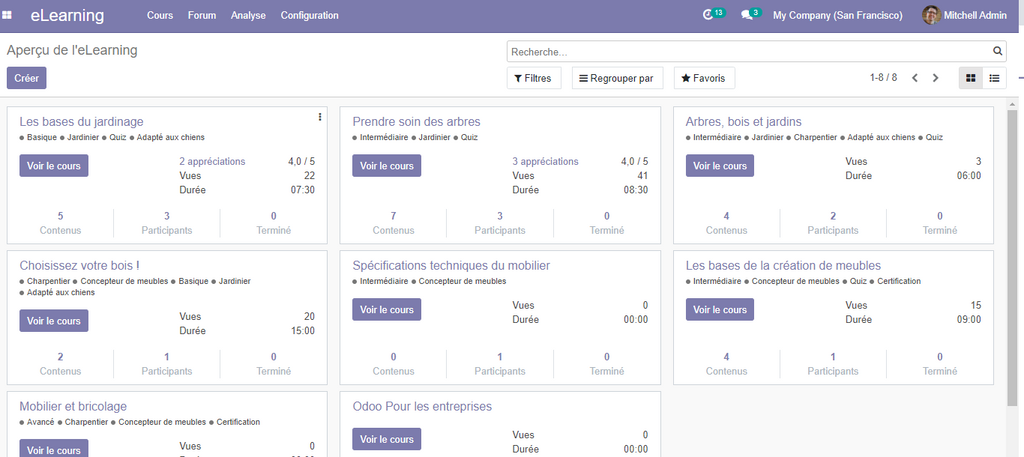Open the activities clock icon

click(x=709, y=15)
